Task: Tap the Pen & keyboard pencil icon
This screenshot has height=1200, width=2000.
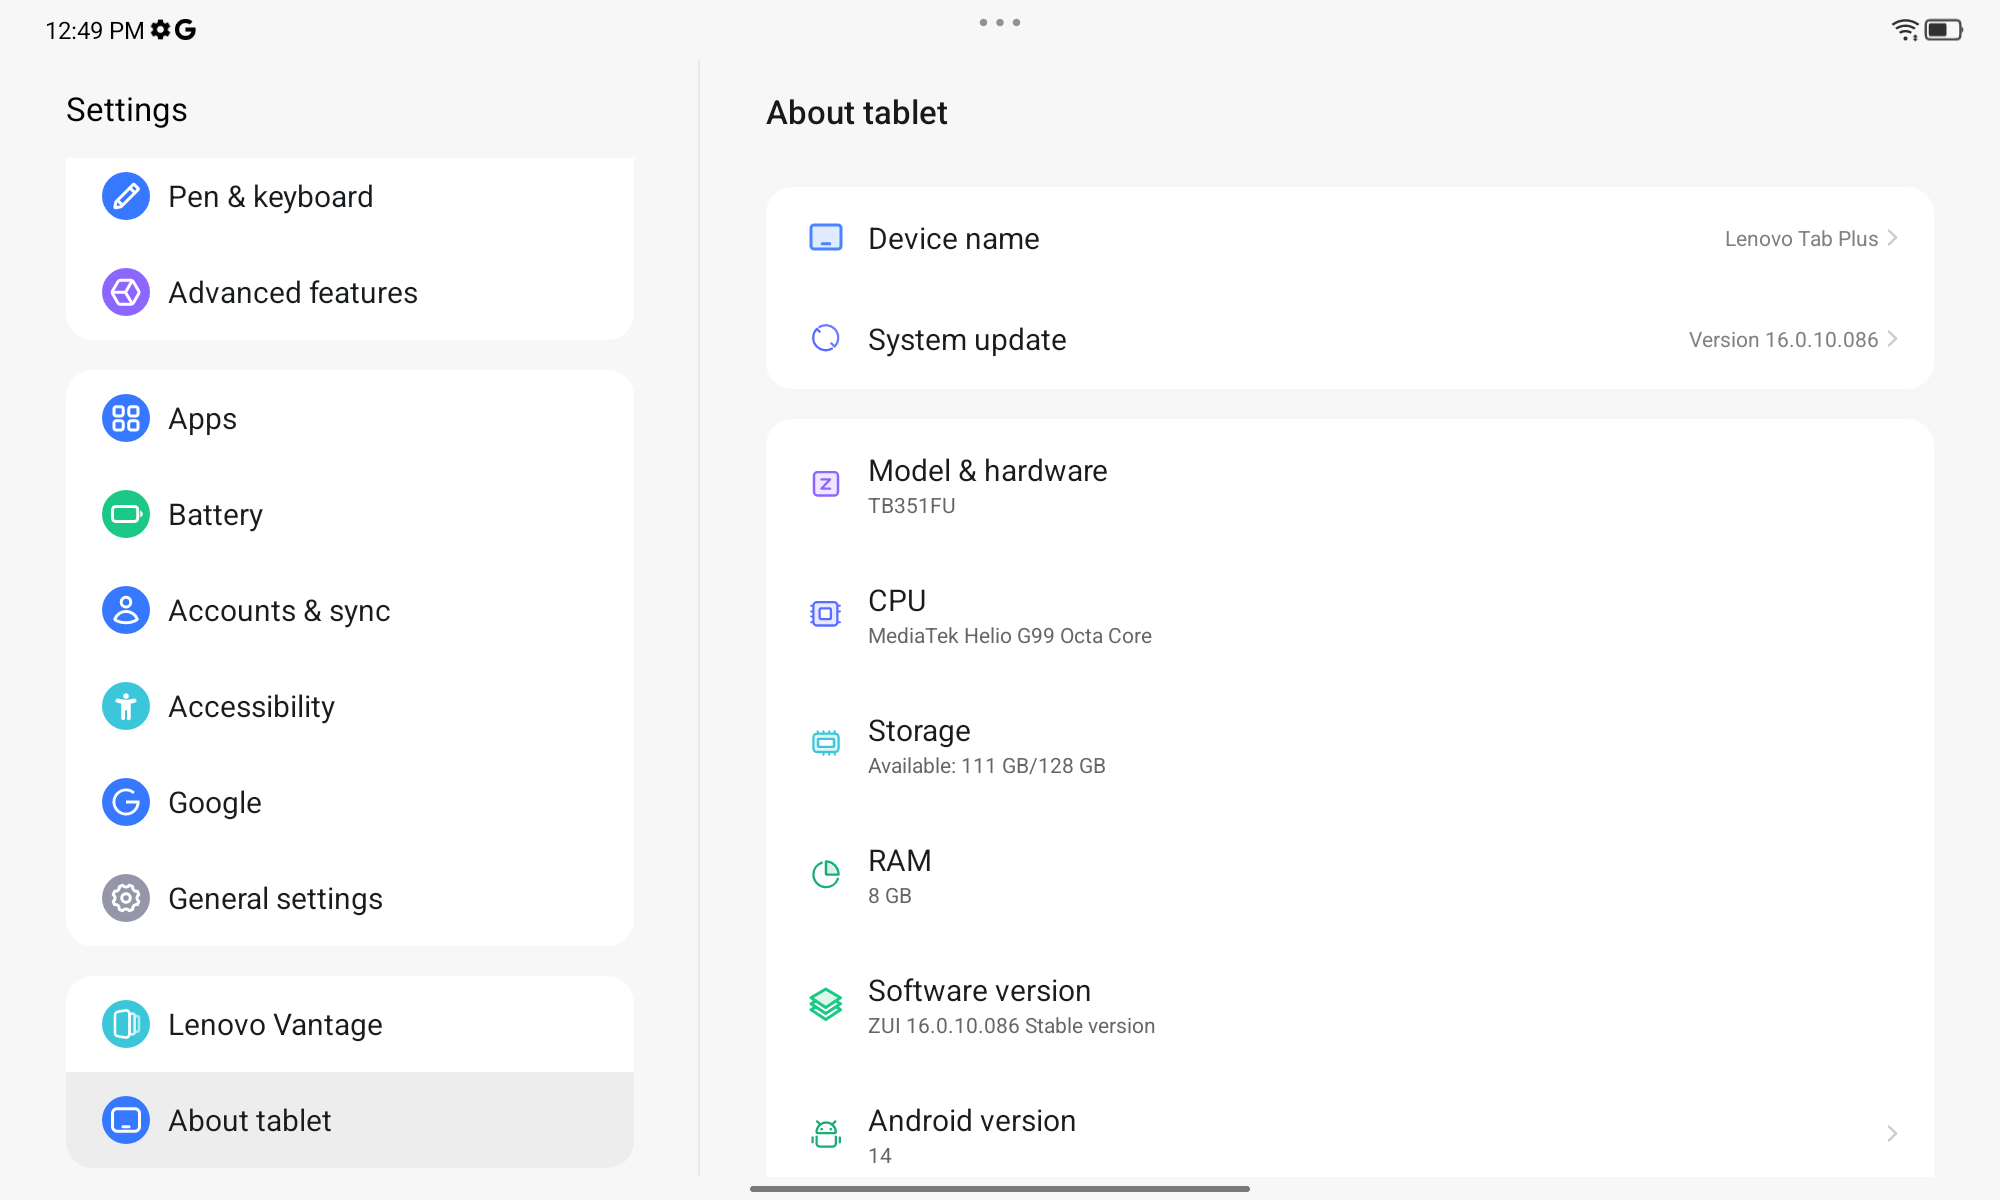Action: pyautogui.click(x=126, y=196)
